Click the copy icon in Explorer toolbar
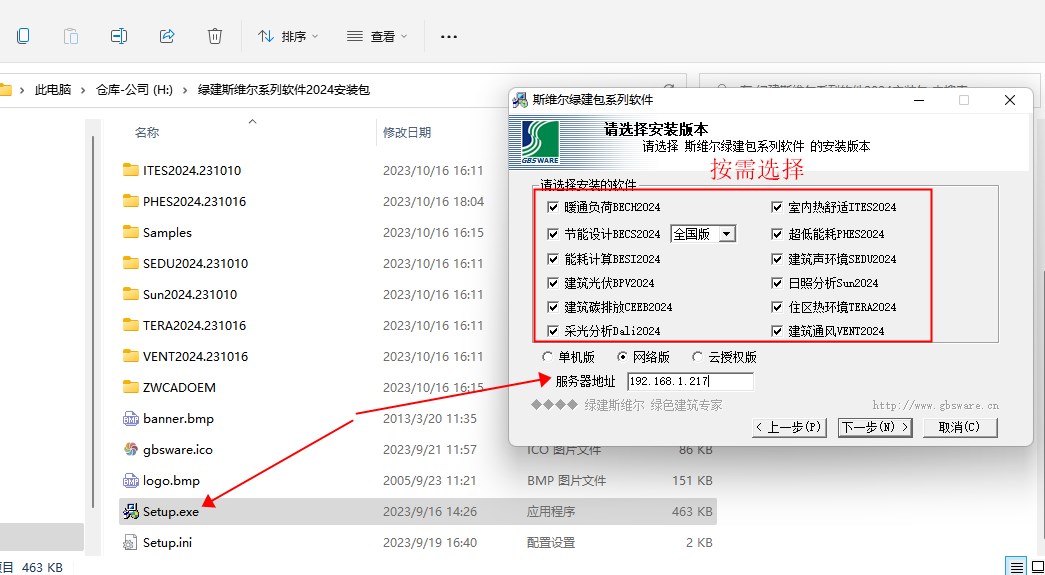Image resolution: width=1045 pixels, height=575 pixels. click(23, 36)
